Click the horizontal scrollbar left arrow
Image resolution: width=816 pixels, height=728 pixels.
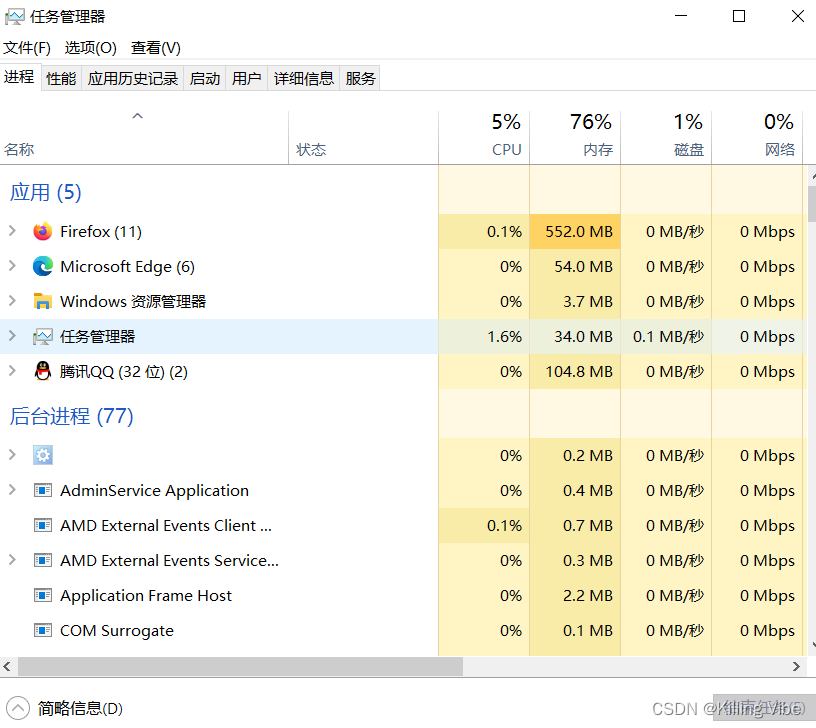point(7,666)
